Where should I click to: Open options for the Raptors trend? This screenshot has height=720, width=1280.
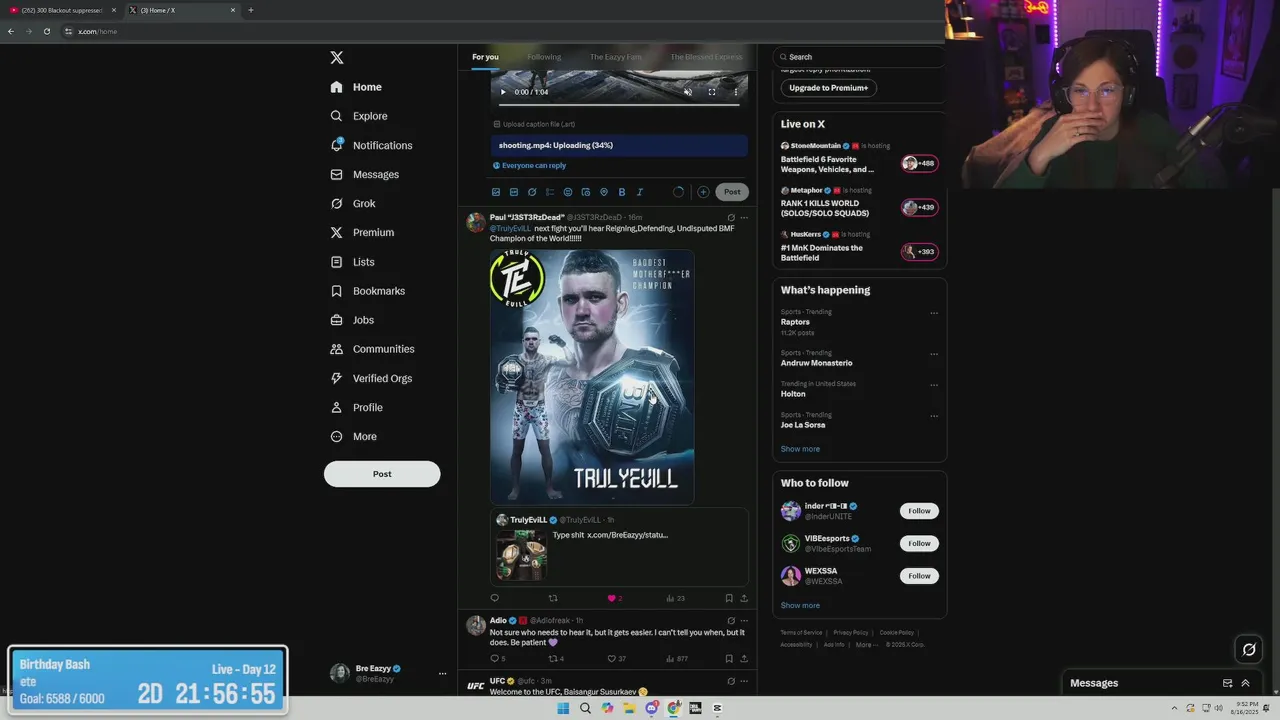coord(934,313)
